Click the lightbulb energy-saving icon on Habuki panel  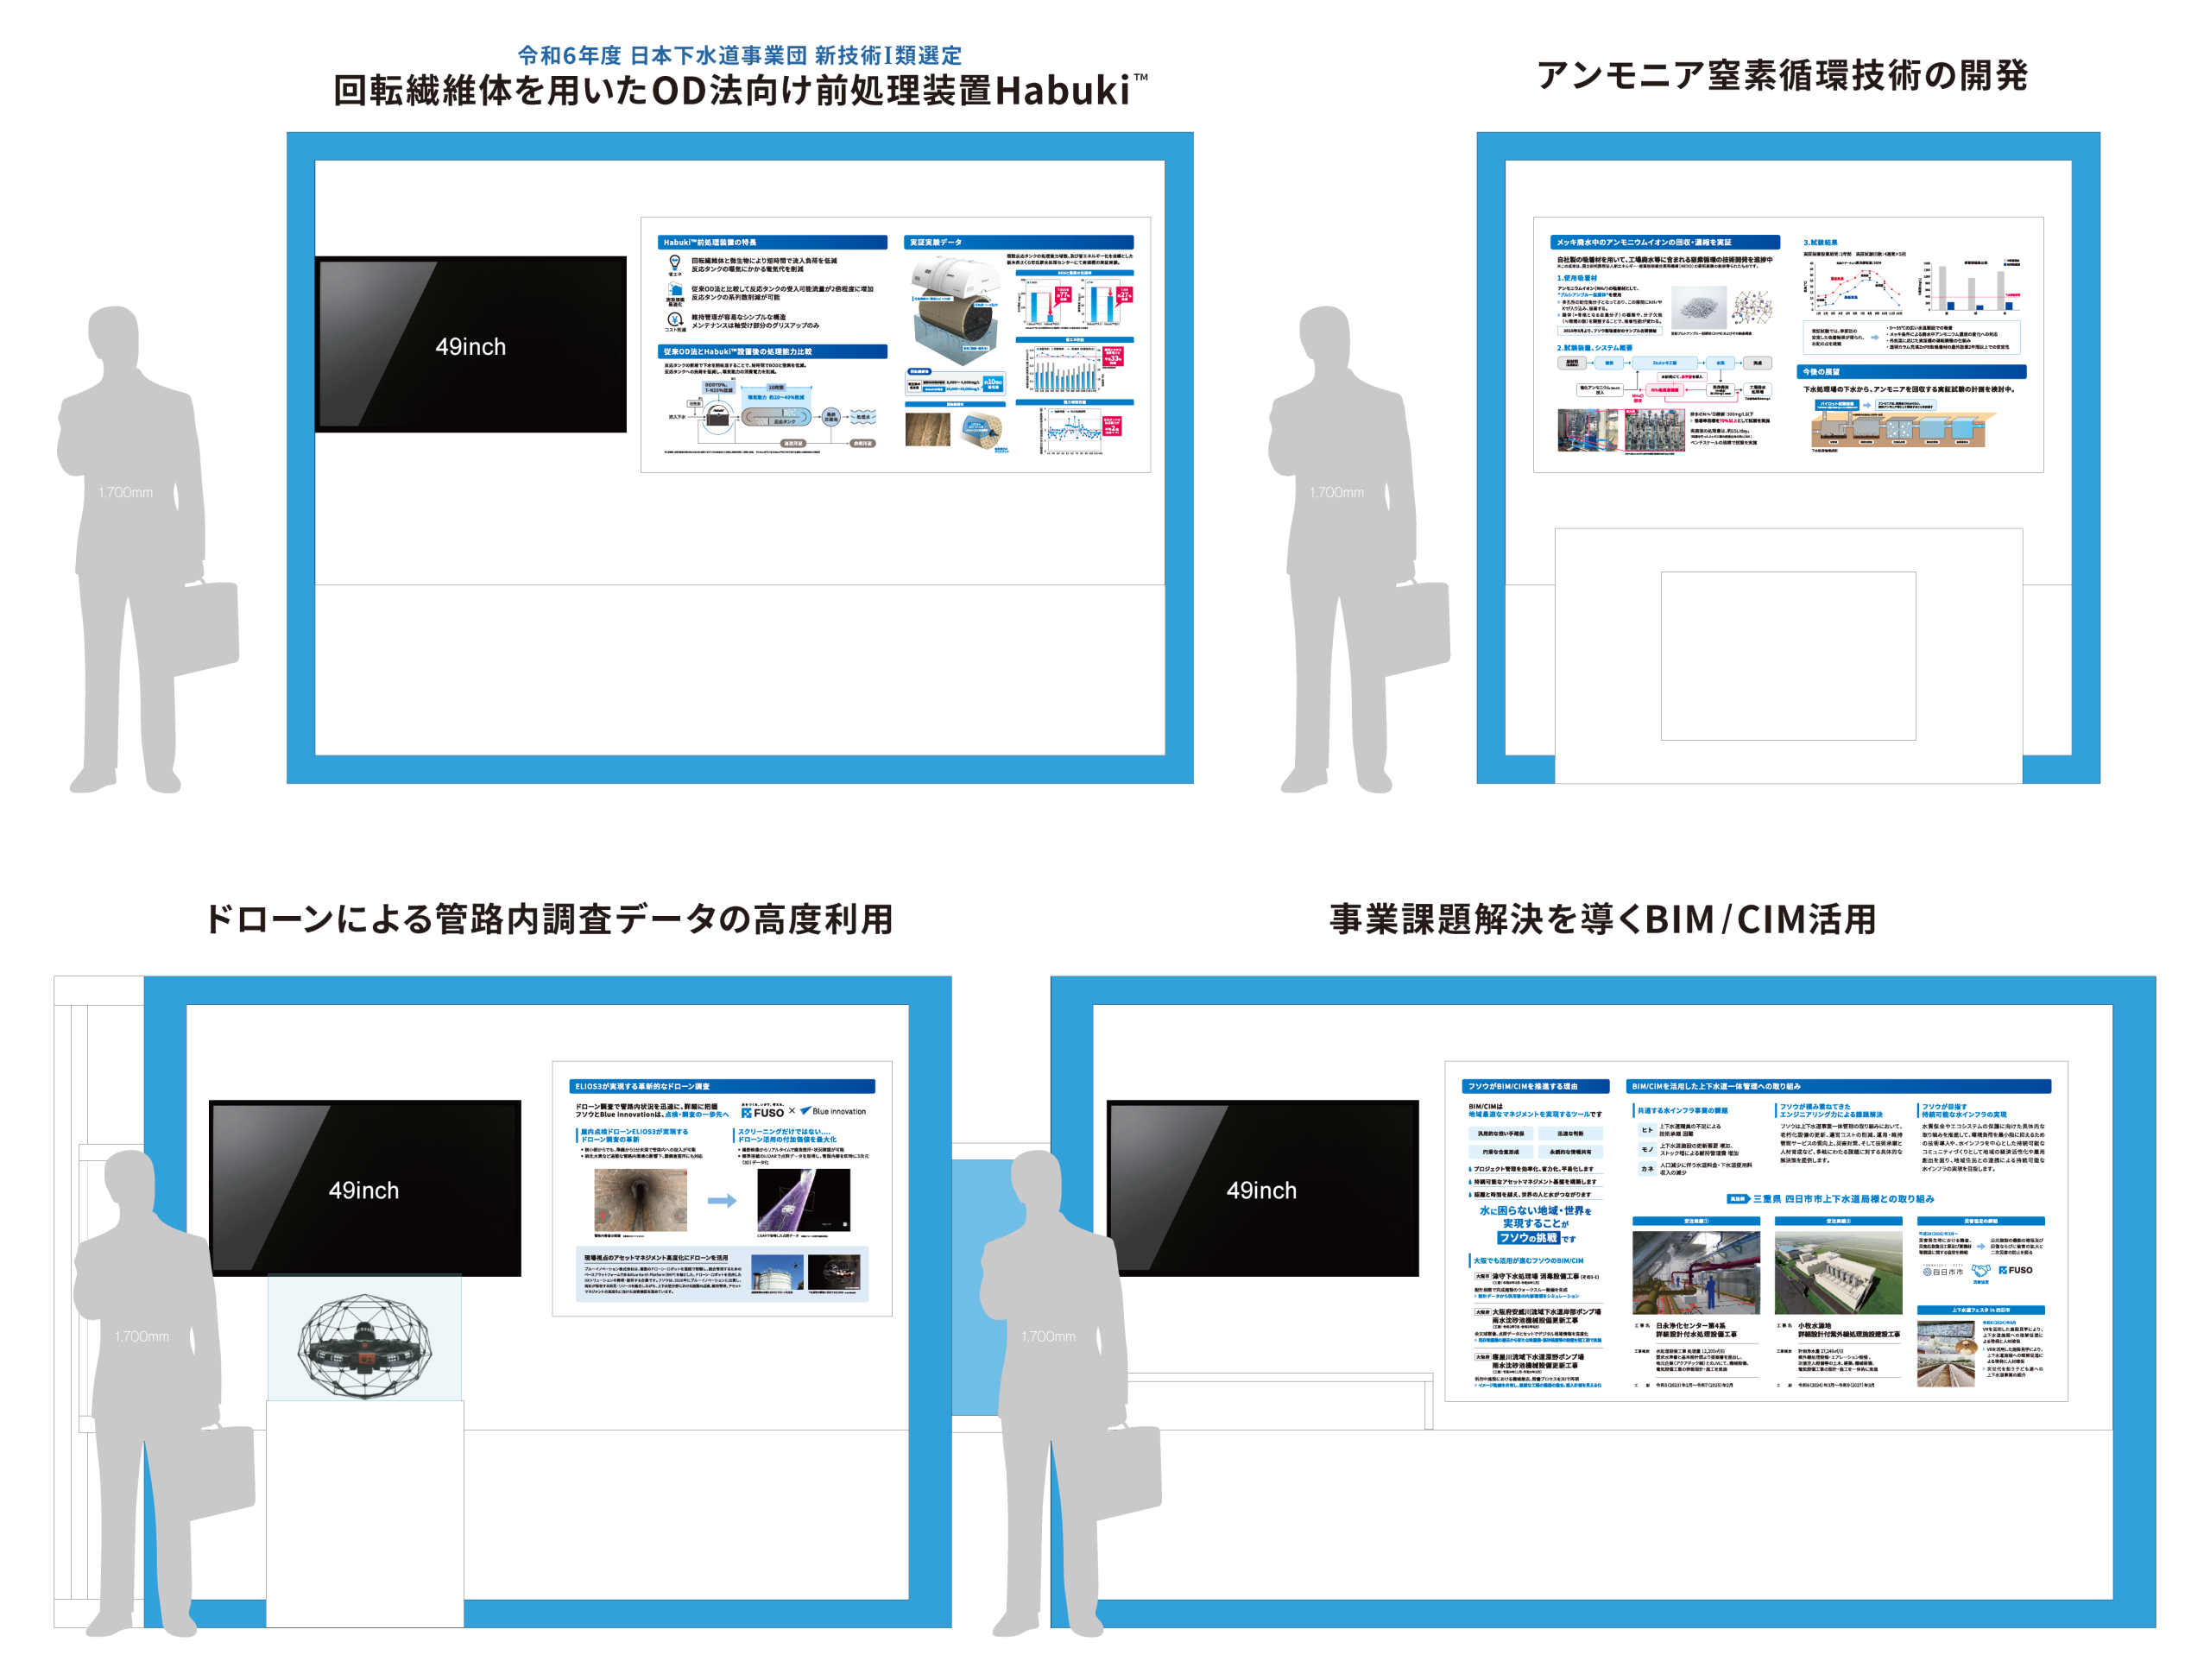(x=675, y=262)
